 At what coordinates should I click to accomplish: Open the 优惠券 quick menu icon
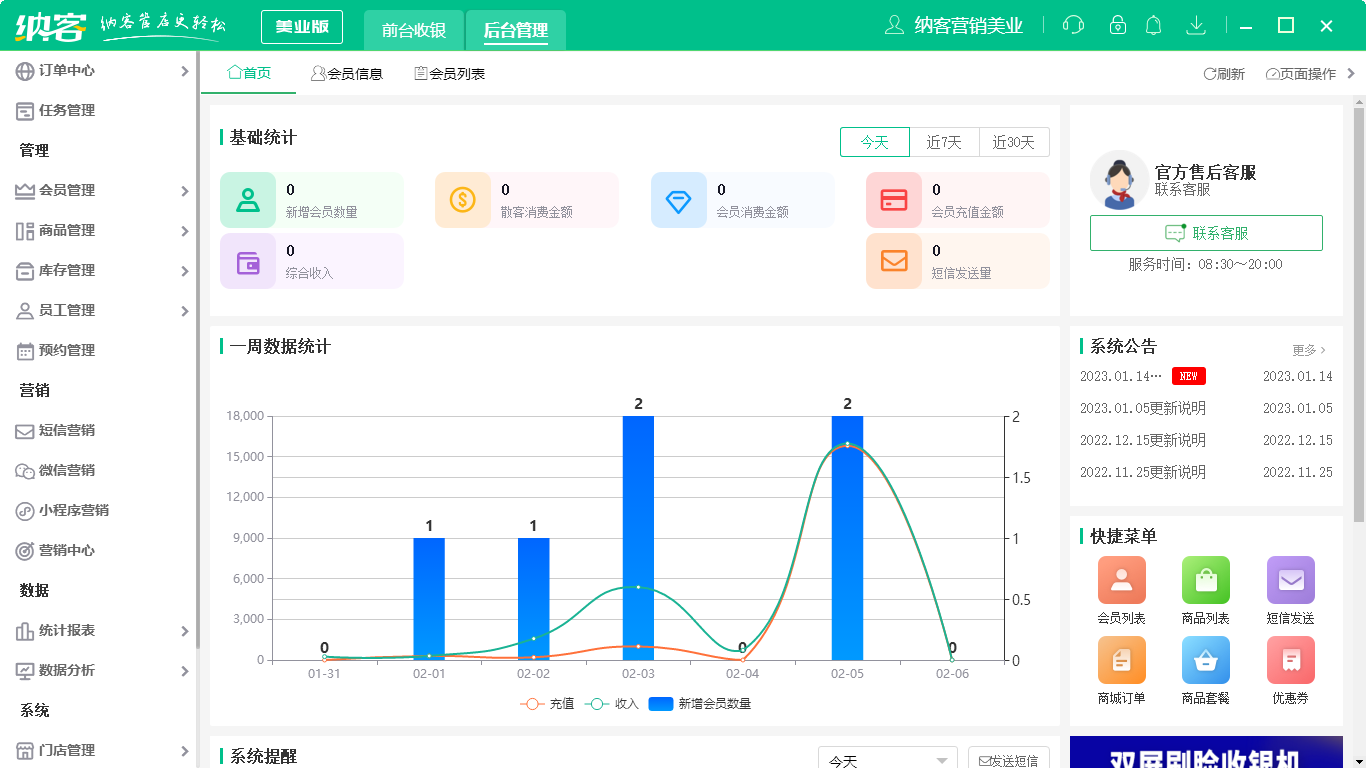pos(1290,661)
